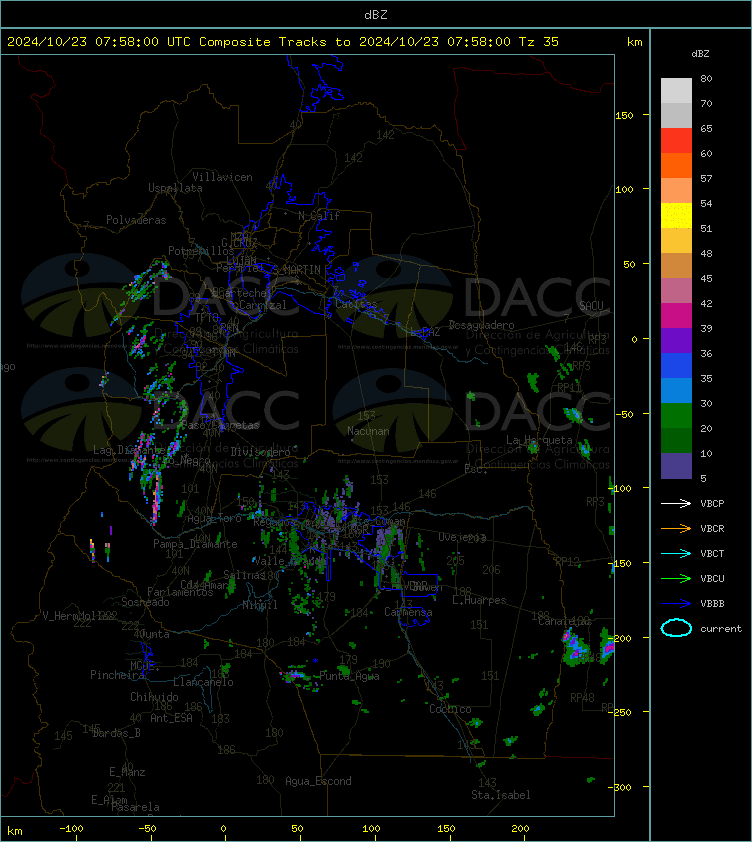Click the Punta_Agua place label
Screen dimensions: 752x842
(x=349, y=676)
